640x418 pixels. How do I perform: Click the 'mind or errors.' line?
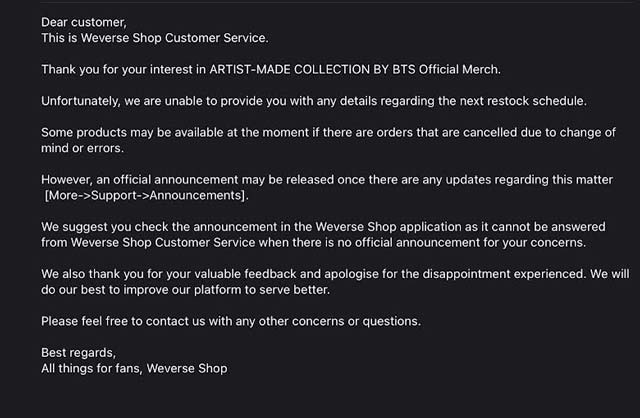point(82,148)
